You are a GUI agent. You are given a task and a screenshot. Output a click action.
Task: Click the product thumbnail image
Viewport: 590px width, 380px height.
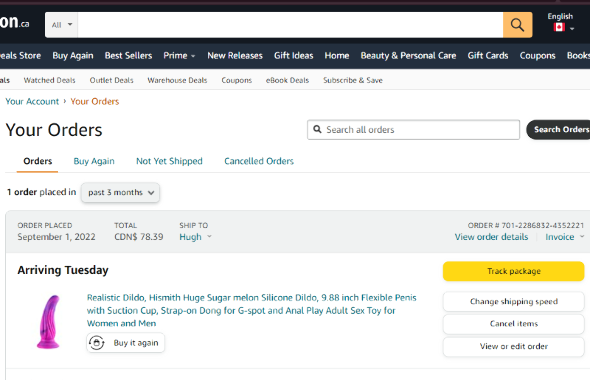click(49, 322)
